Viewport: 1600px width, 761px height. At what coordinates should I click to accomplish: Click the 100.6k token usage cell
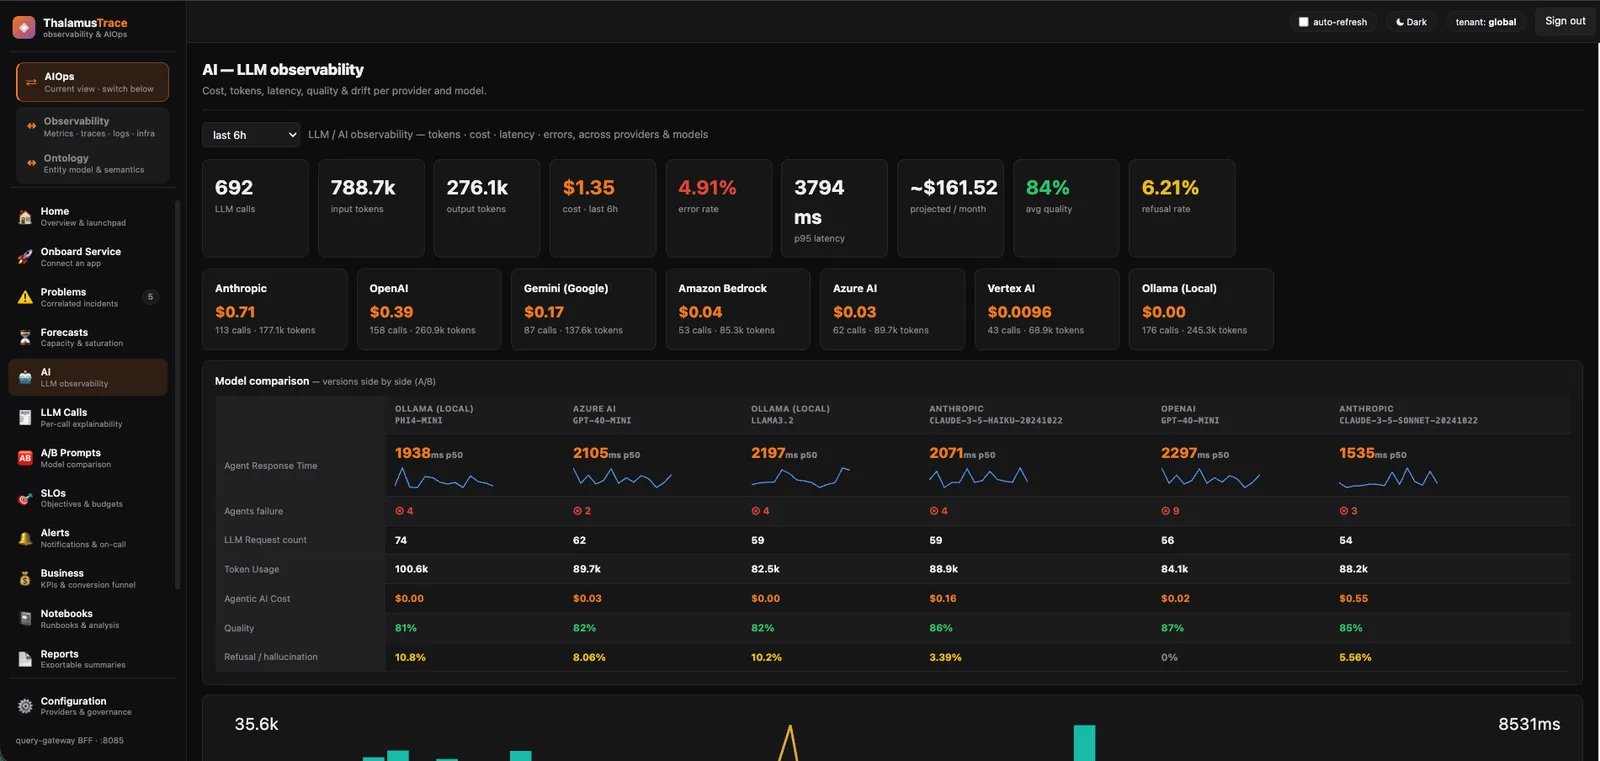coord(412,569)
